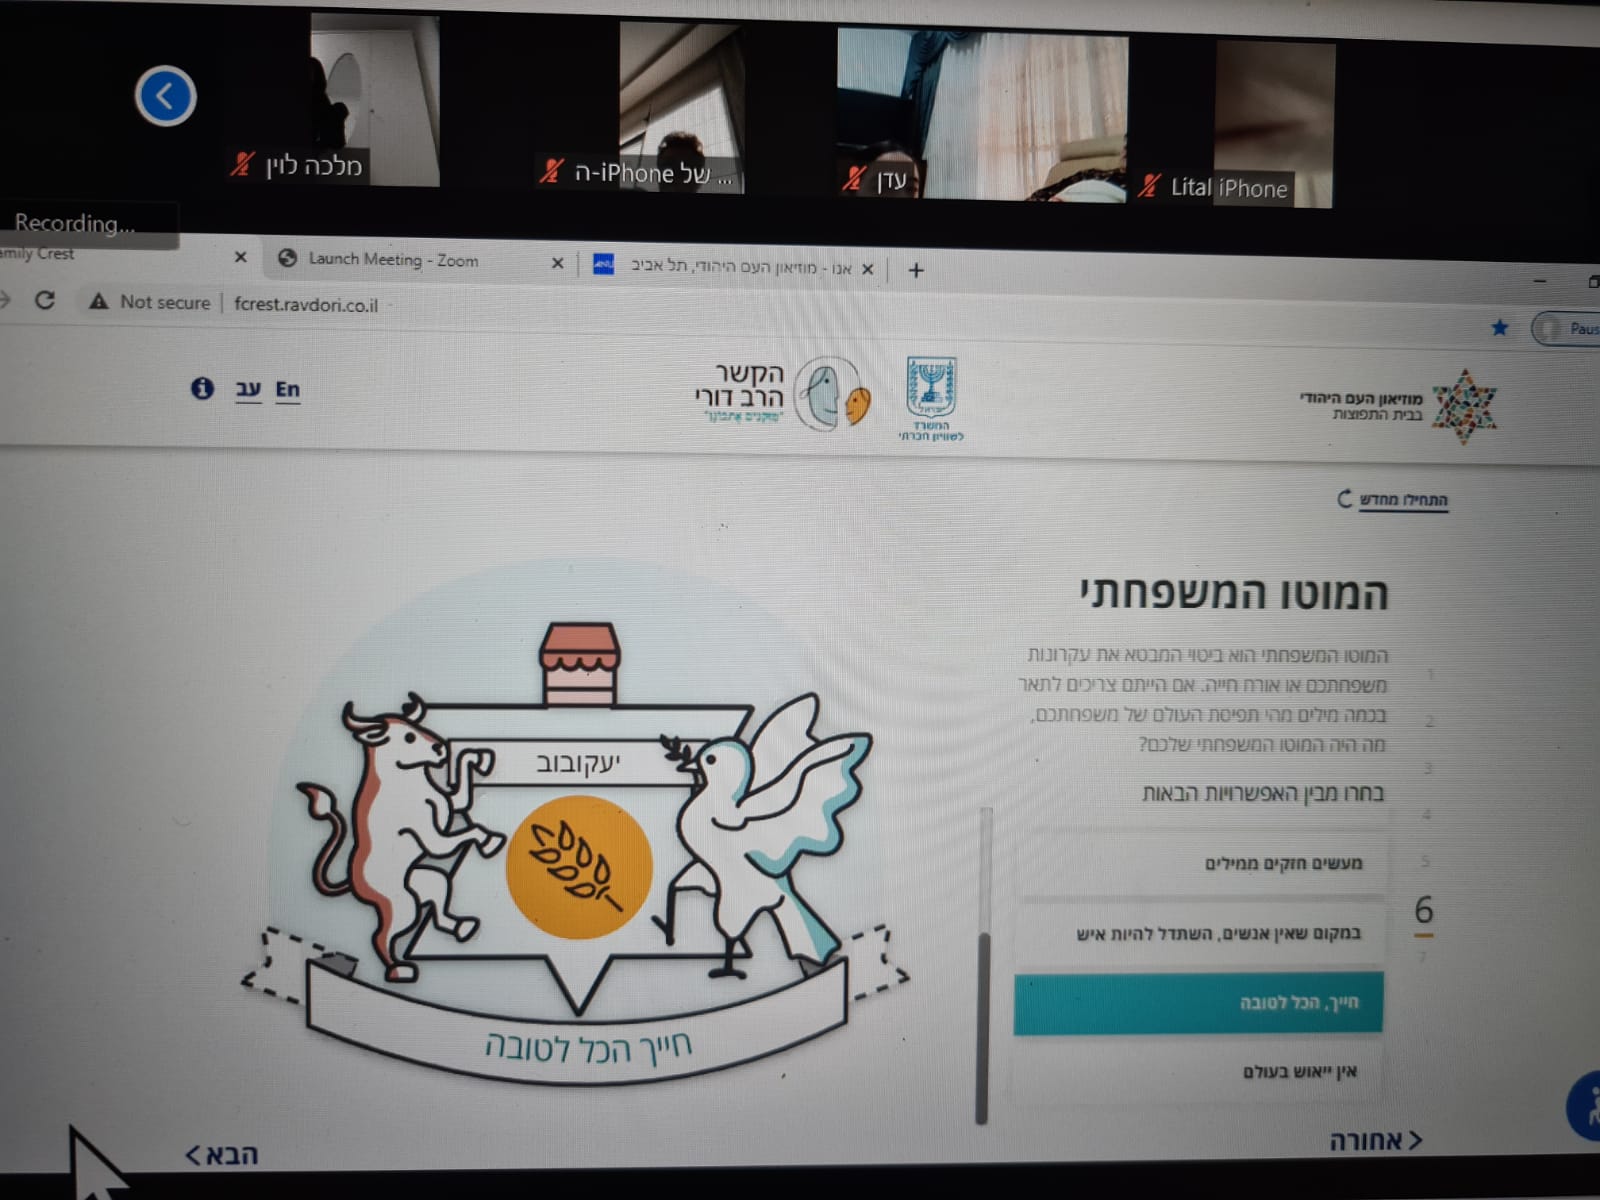Image resolution: width=1600 pixels, height=1200 pixels.
Task: Click the Museum of the Jewish People logo
Action: coord(1398,405)
